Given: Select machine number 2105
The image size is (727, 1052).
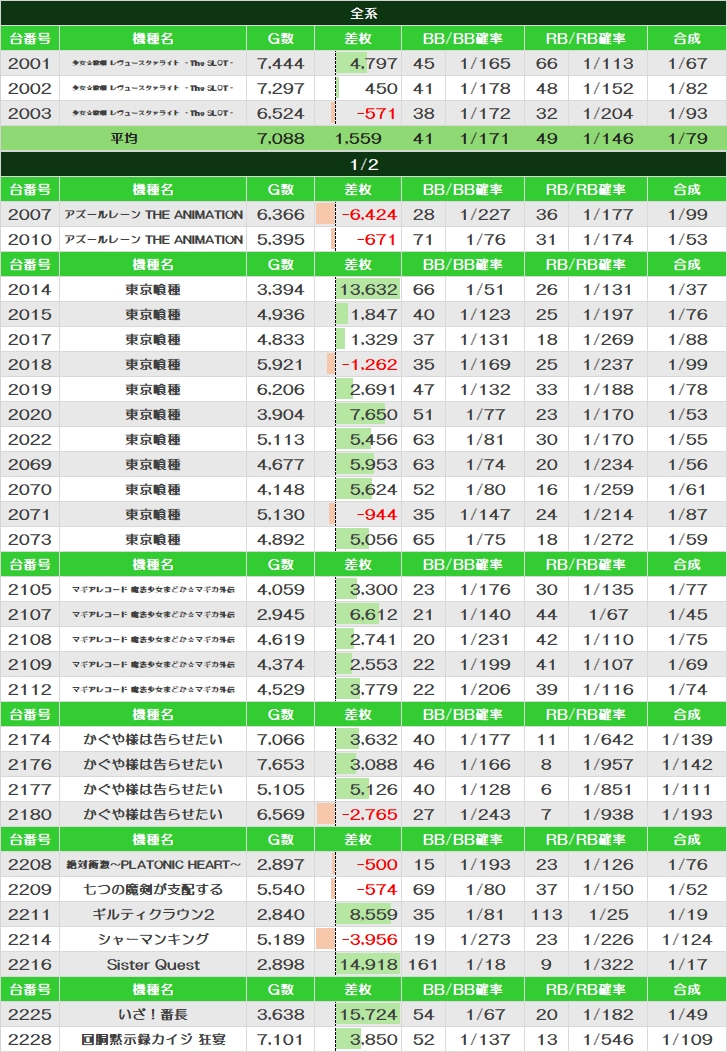Looking at the screenshot, I should tap(30, 589).
